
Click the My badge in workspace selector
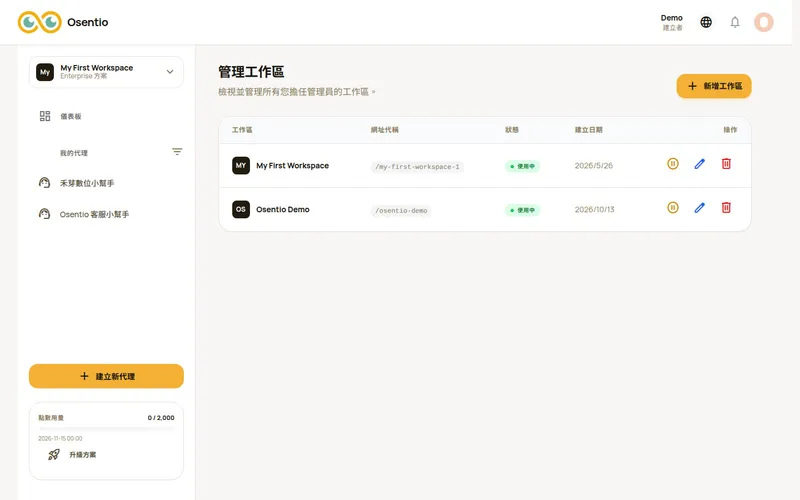point(45,72)
